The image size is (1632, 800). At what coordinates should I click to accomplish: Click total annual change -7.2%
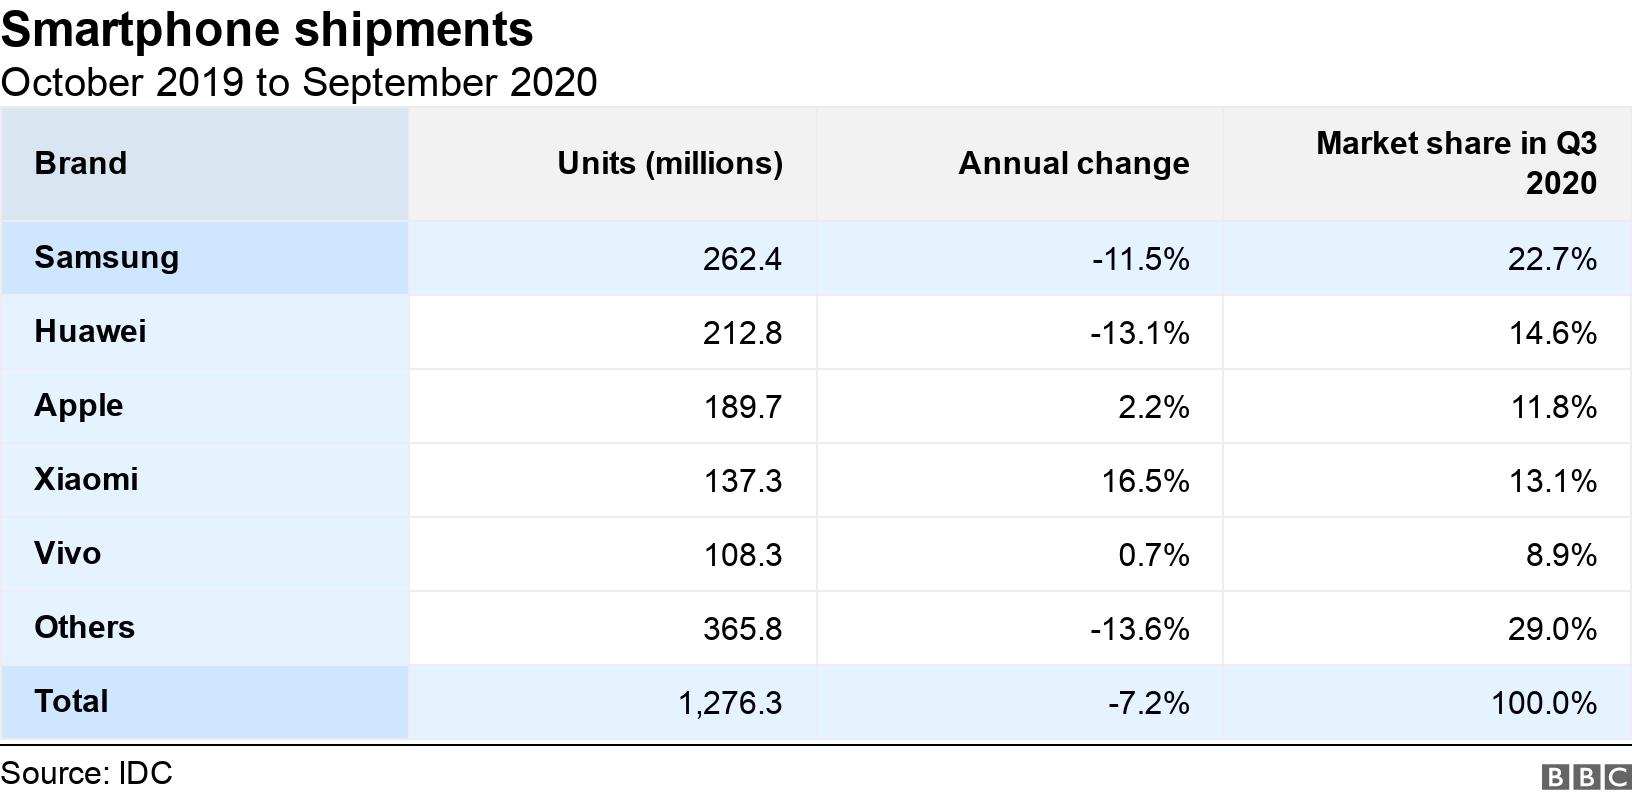[1149, 703]
